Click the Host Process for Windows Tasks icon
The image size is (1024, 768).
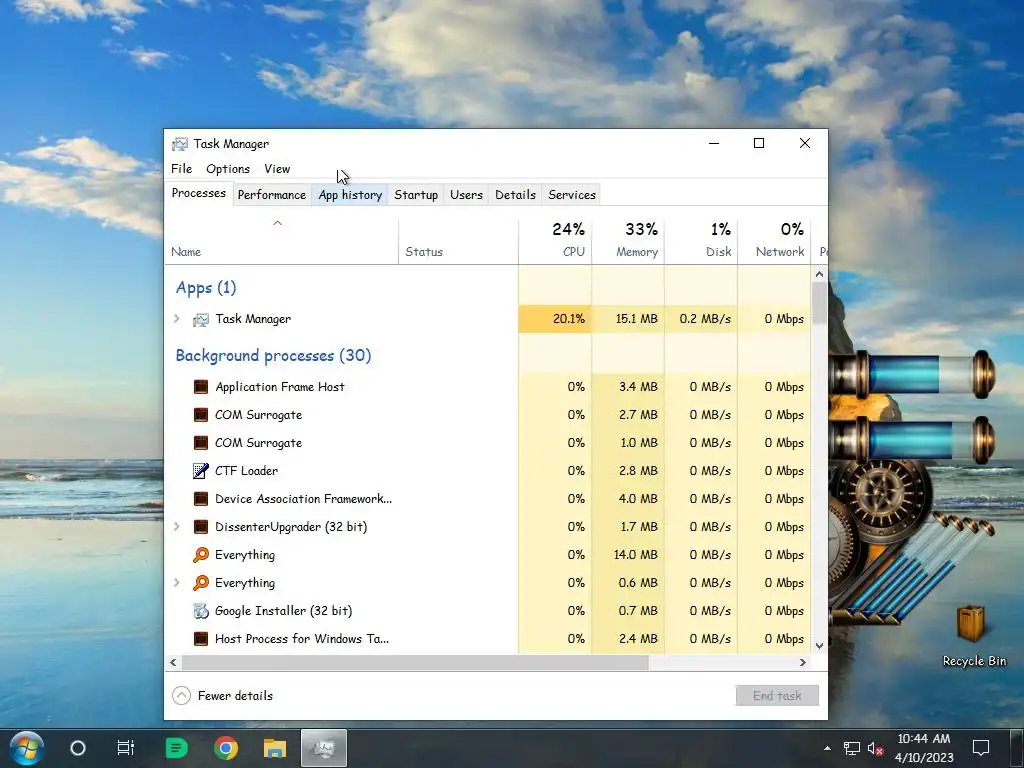pyautogui.click(x=200, y=639)
